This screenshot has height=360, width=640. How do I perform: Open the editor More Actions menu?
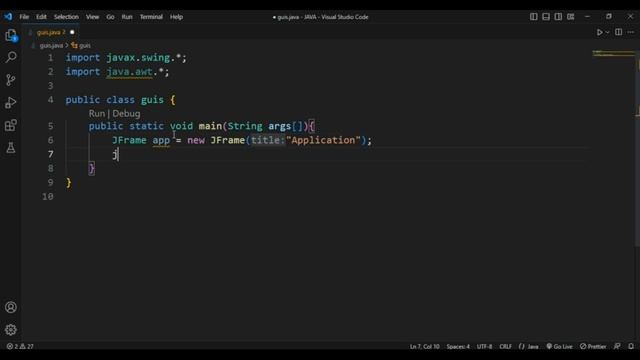pyautogui.click(x=631, y=32)
